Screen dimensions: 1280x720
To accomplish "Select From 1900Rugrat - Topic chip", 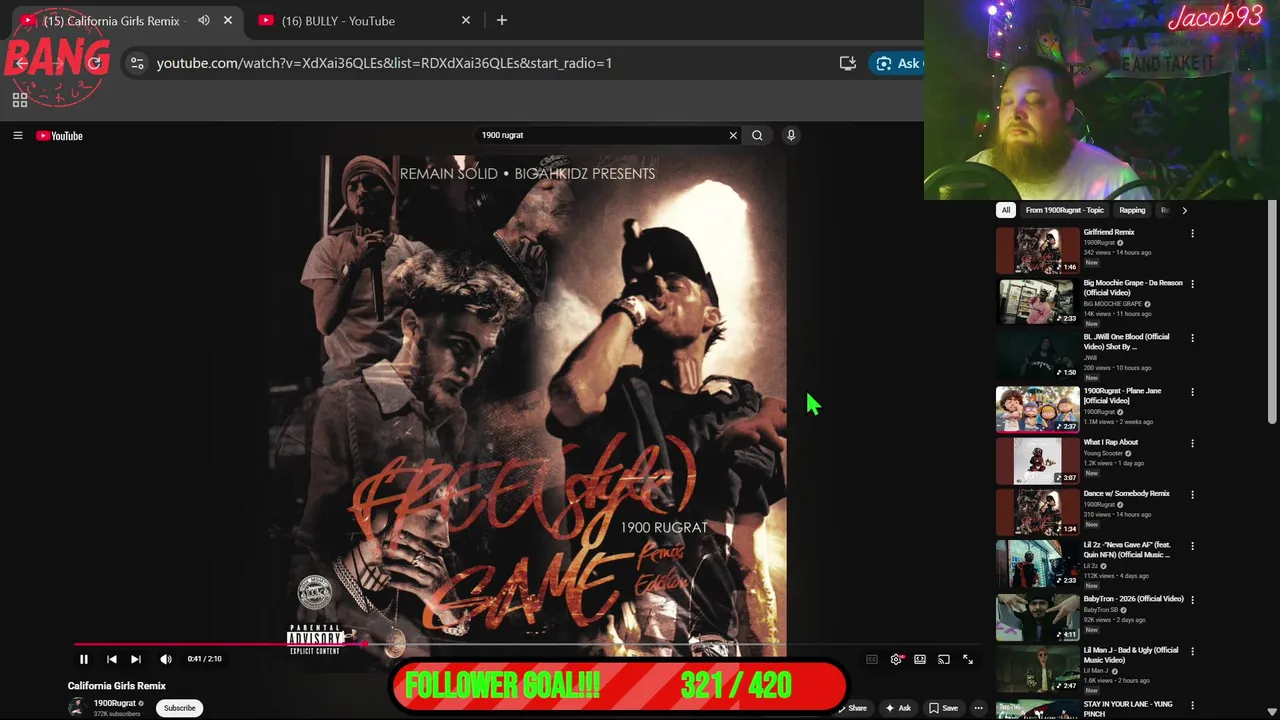I will pyautogui.click(x=1064, y=210).
